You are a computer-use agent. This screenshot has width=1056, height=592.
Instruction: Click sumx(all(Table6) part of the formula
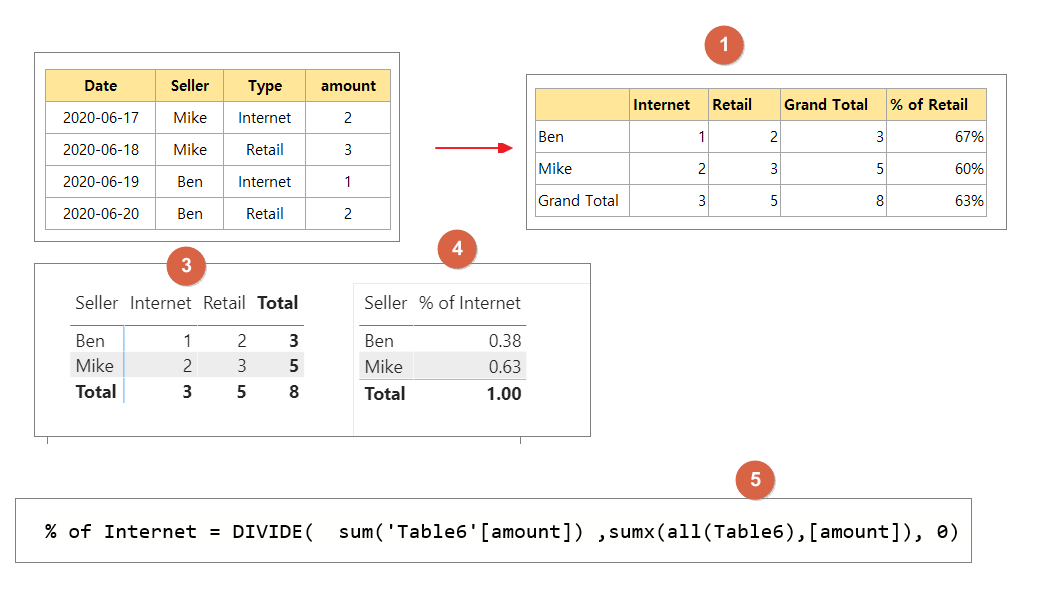(x=704, y=532)
